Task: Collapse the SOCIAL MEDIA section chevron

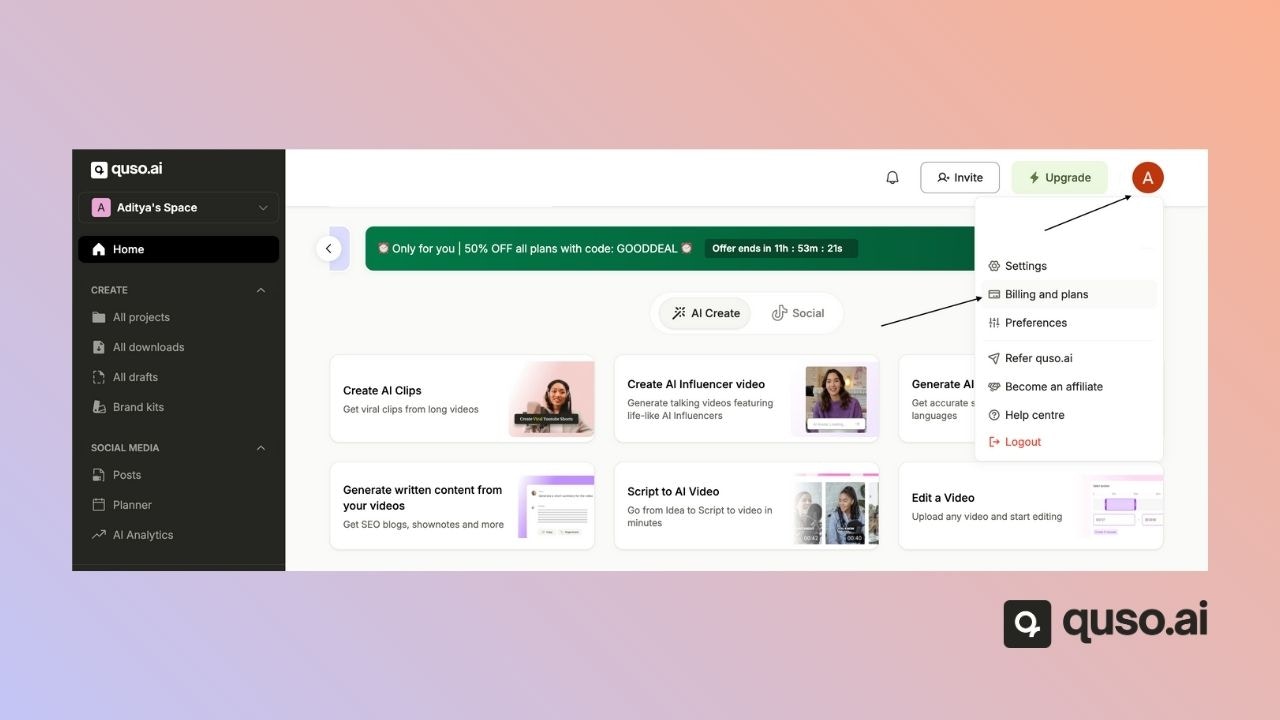Action: pyautogui.click(x=261, y=448)
